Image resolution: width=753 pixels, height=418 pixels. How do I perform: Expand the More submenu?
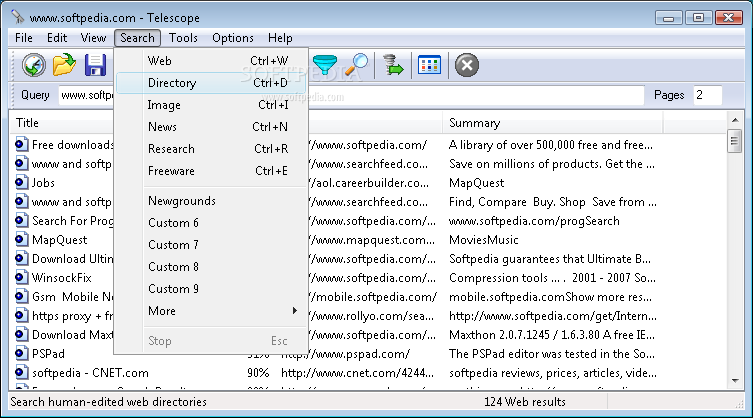coord(211,310)
